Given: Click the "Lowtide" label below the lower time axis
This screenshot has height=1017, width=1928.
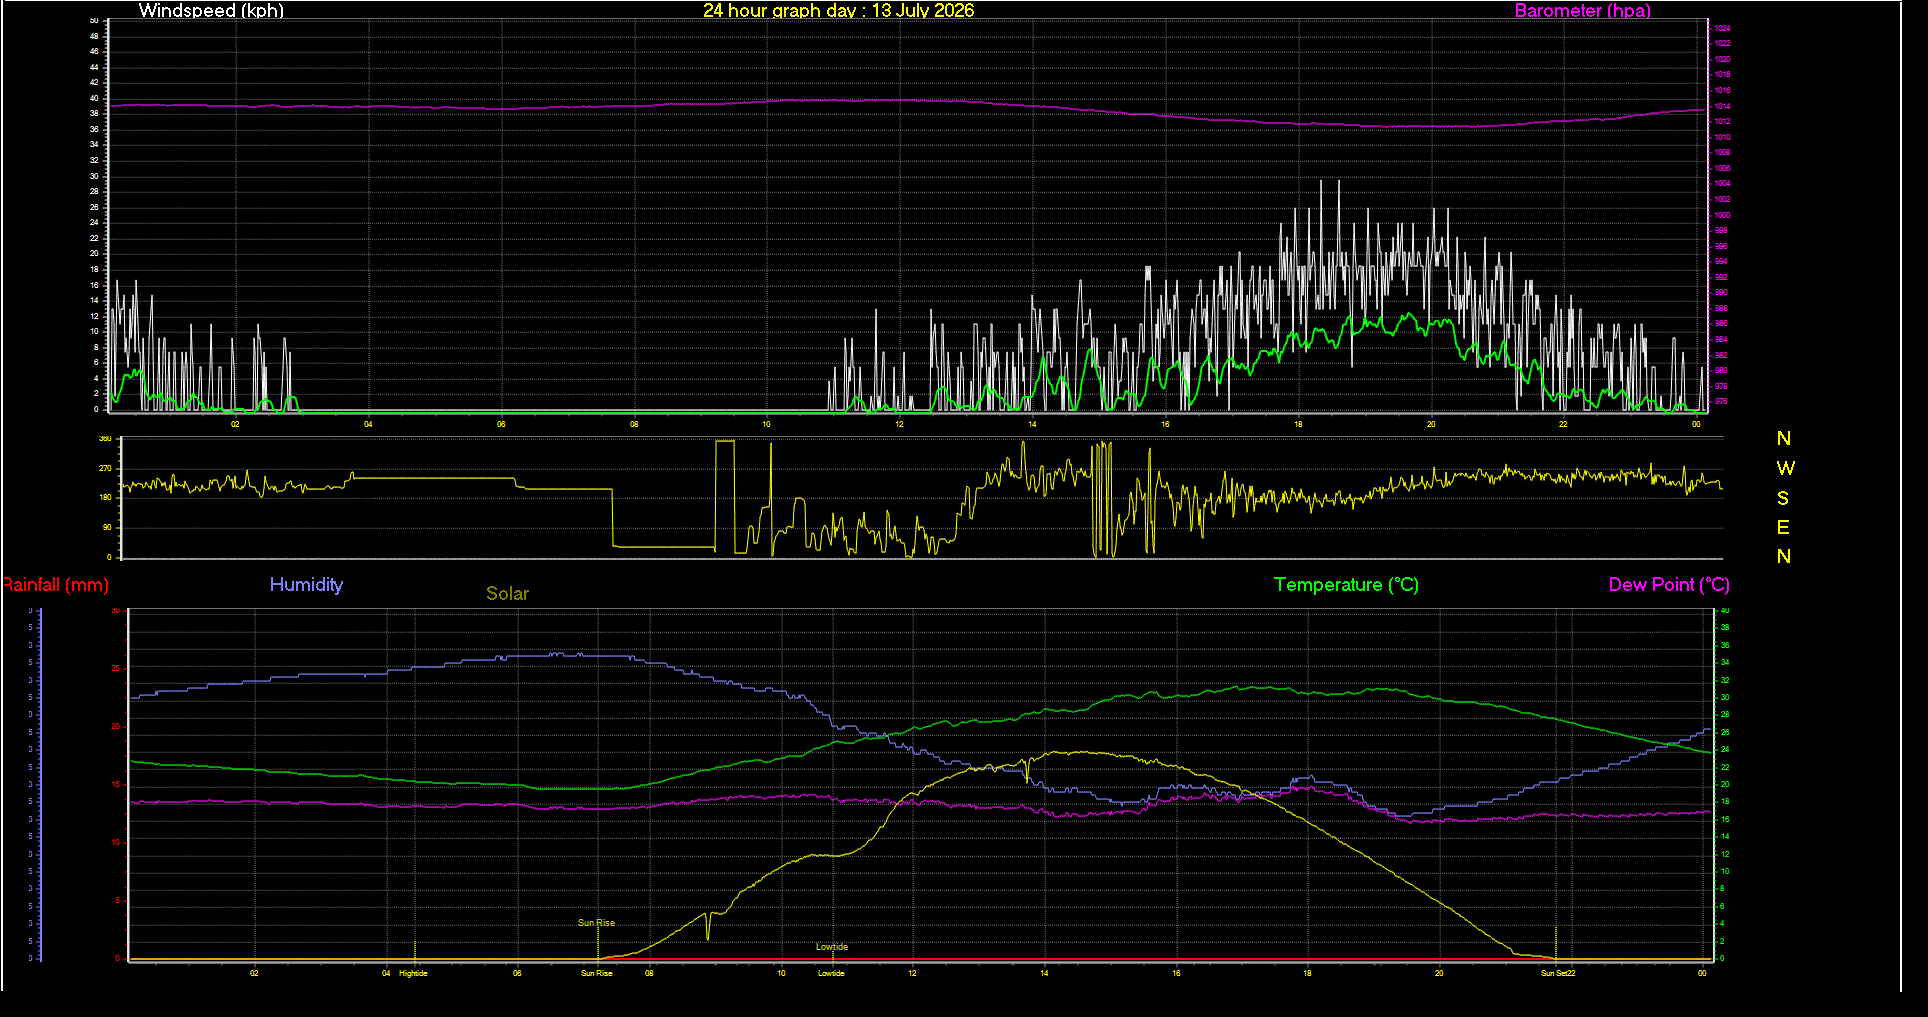Looking at the screenshot, I should (x=831, y=973).
